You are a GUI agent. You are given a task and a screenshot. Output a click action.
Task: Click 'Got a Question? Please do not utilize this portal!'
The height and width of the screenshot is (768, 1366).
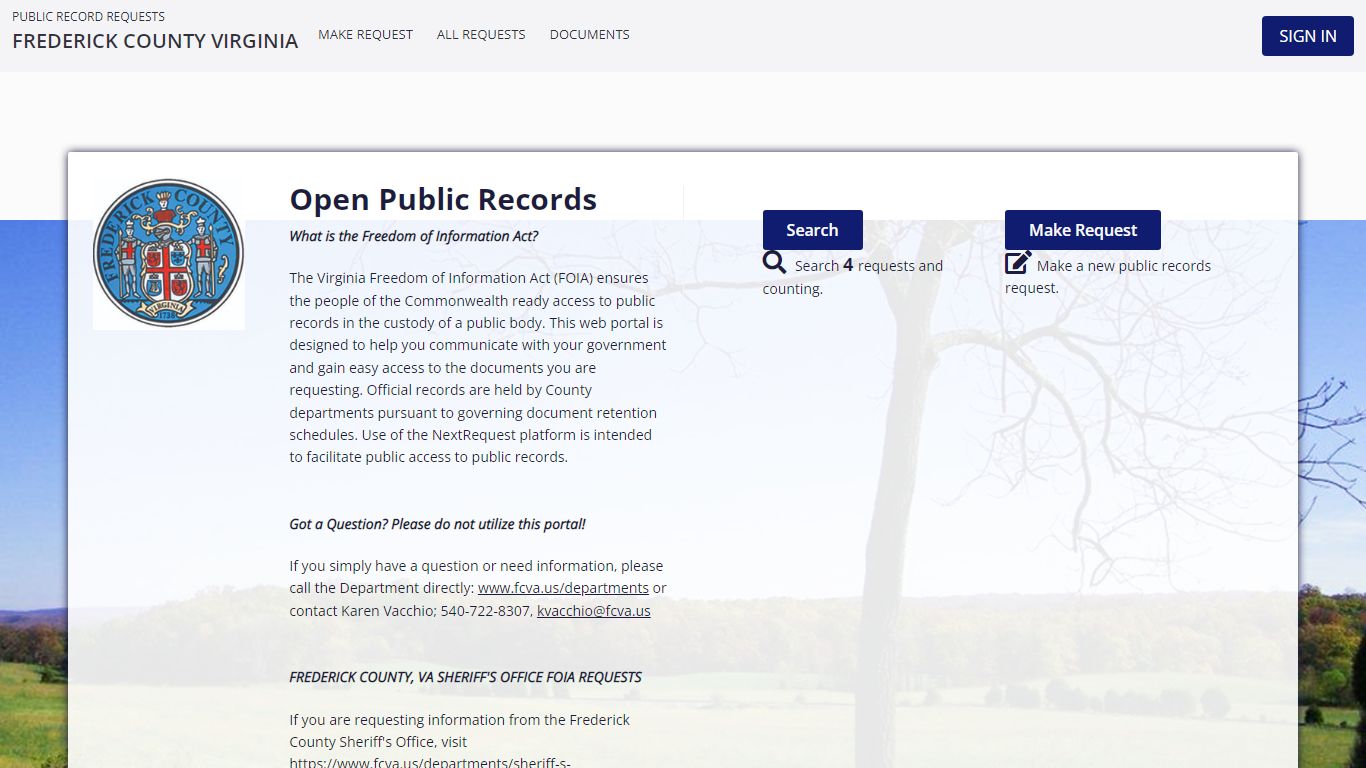point(438,524)
